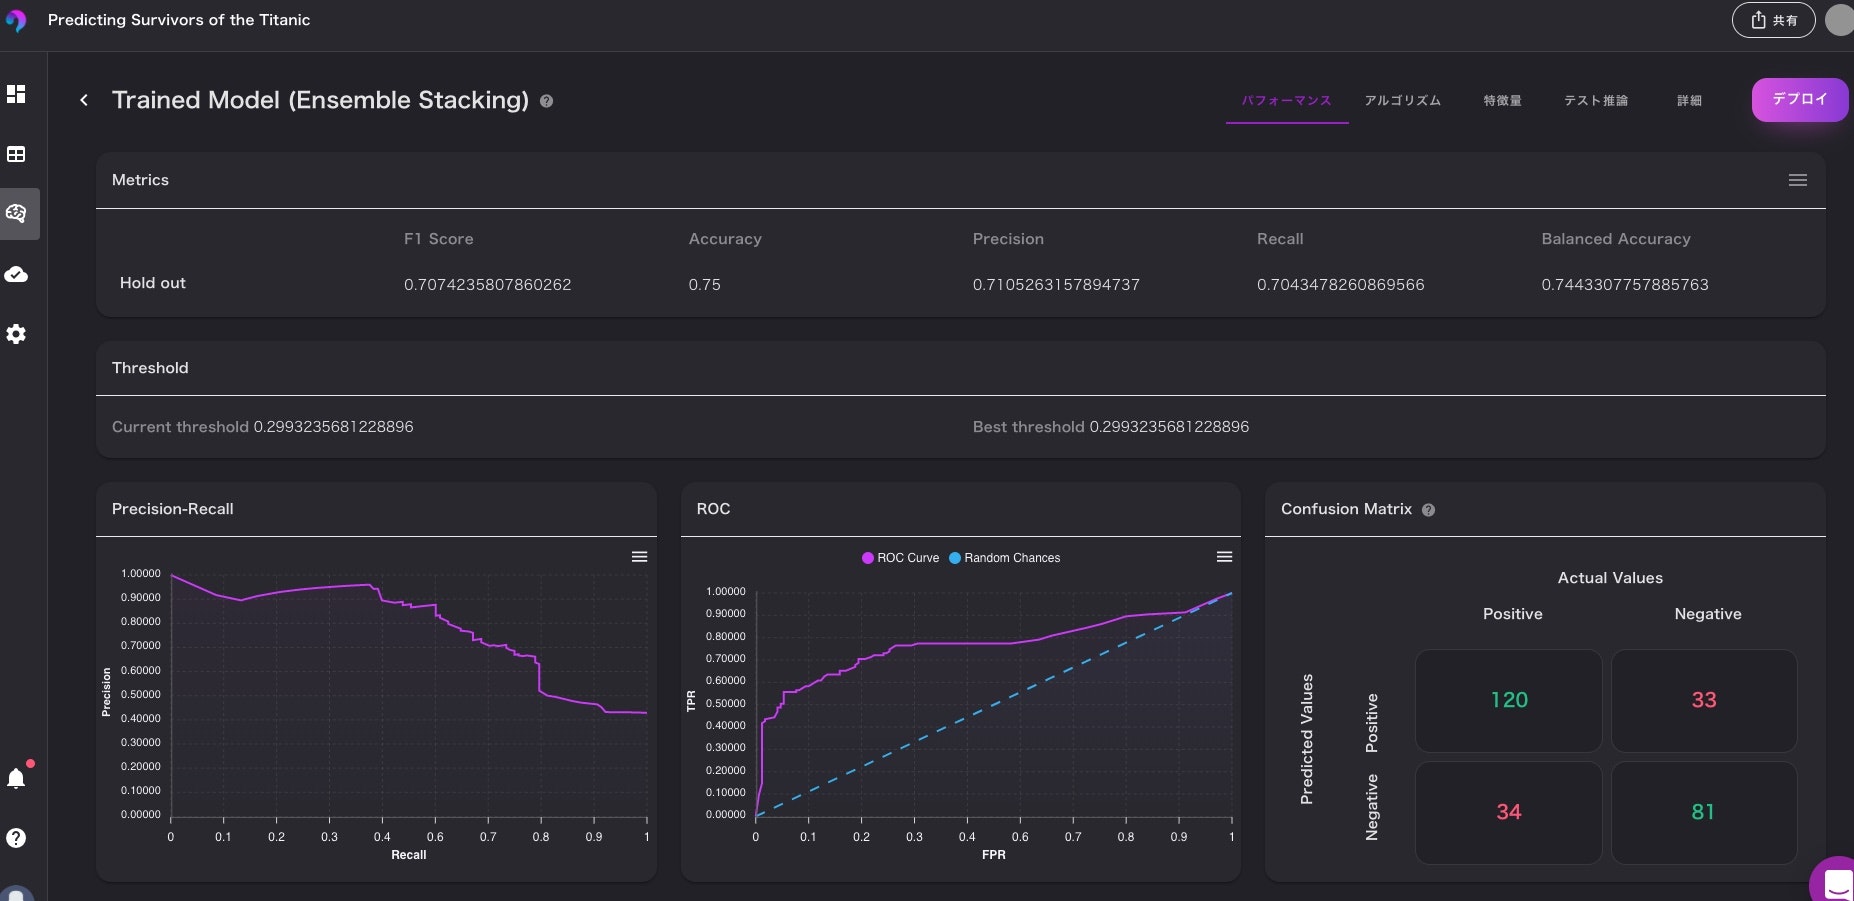Open the Metrics panel hamburger menu
Image resolution: width=1854 pixels, height=901 pixels.
(1797, 180)
